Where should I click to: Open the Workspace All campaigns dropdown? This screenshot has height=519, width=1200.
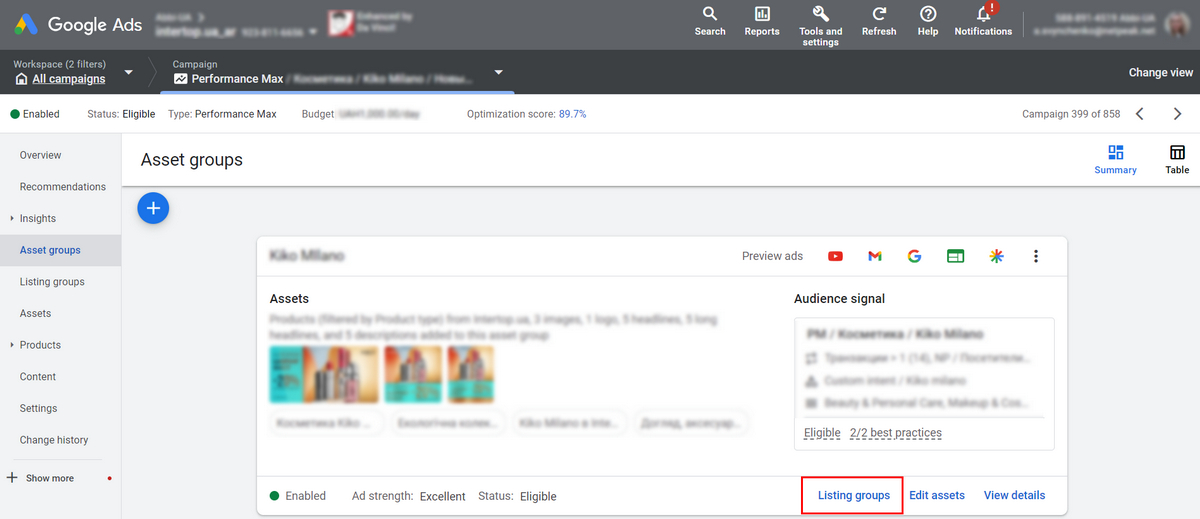click(x=128, y=72)
